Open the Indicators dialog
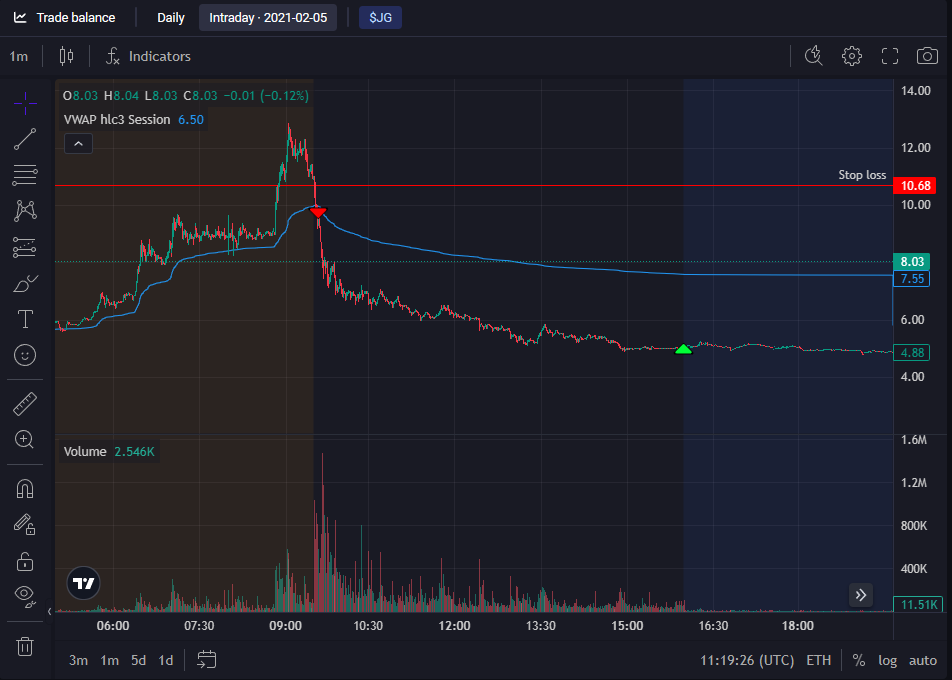This screenshot has height=680, width=952. (148, 56)
